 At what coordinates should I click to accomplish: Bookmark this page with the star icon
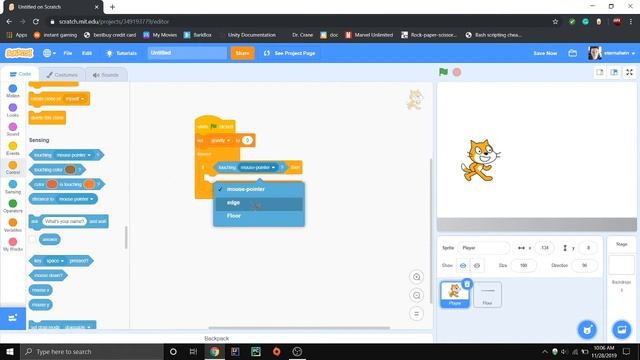tap(555, 22)
